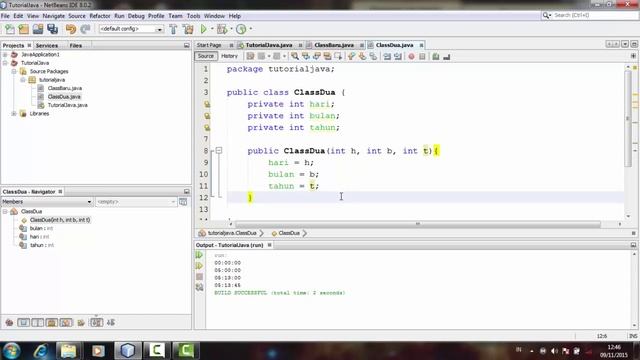Click the Navigator filter window icon beside empty combo
This screenshot has height=360, width=640.
click(x=183, y=202)
